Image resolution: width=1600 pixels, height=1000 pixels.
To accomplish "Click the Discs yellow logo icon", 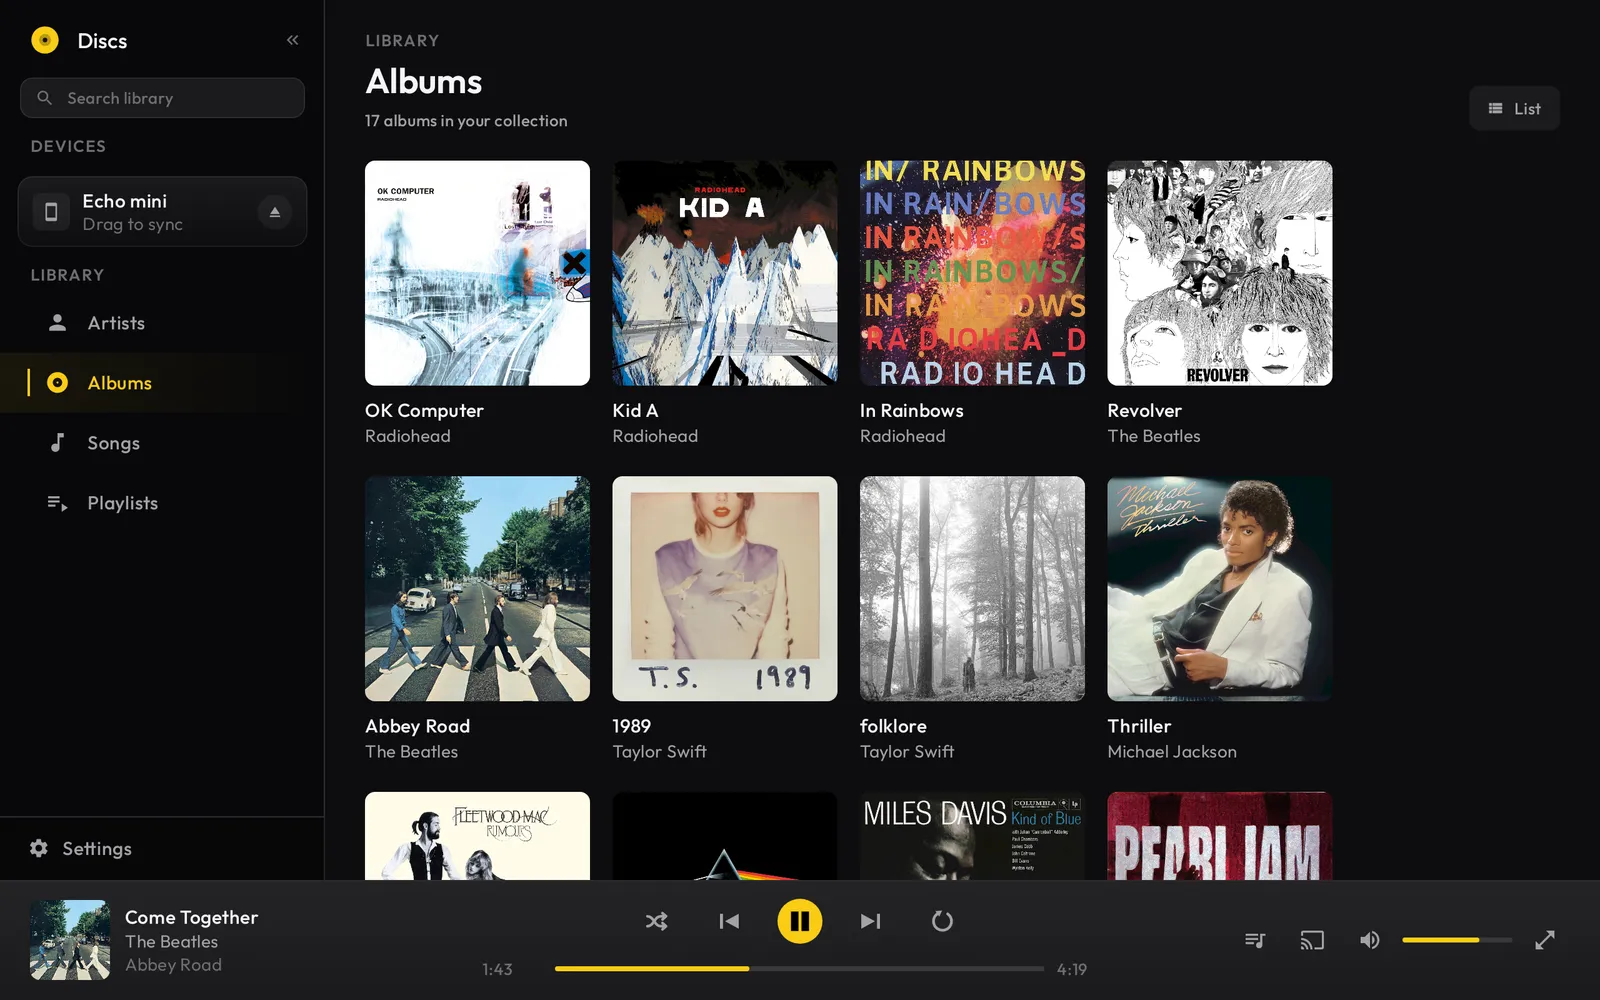I will point(45,40).
